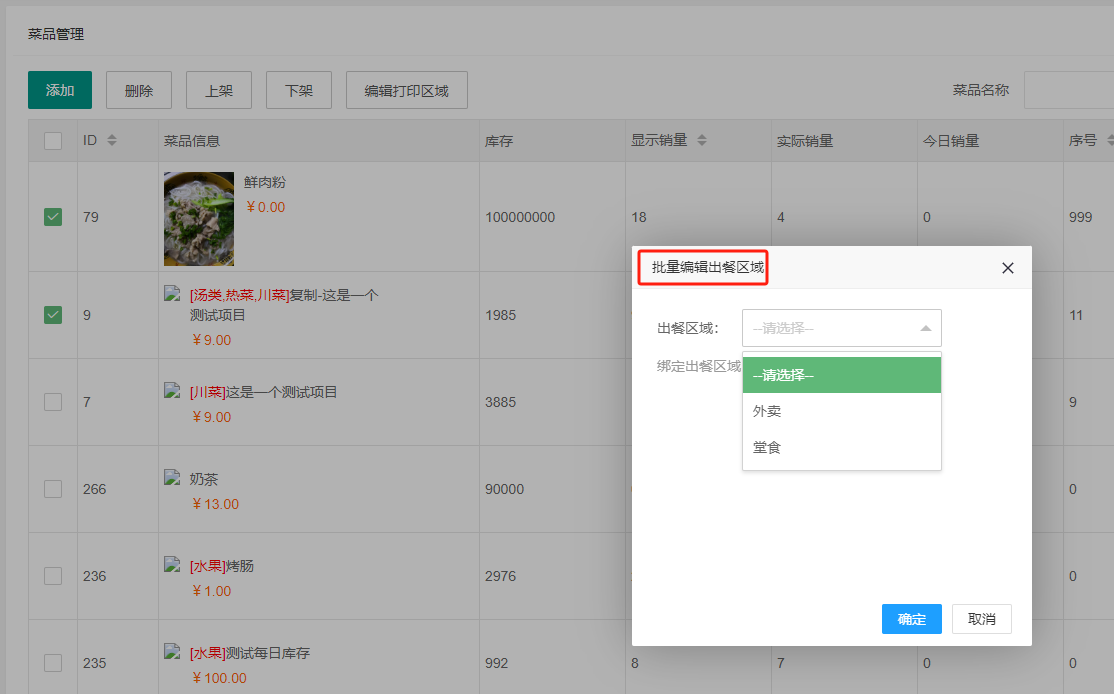This screenshot has height=694, width=1114.
Task: Click the green 添加 button
Action: (x=60, y=90)
